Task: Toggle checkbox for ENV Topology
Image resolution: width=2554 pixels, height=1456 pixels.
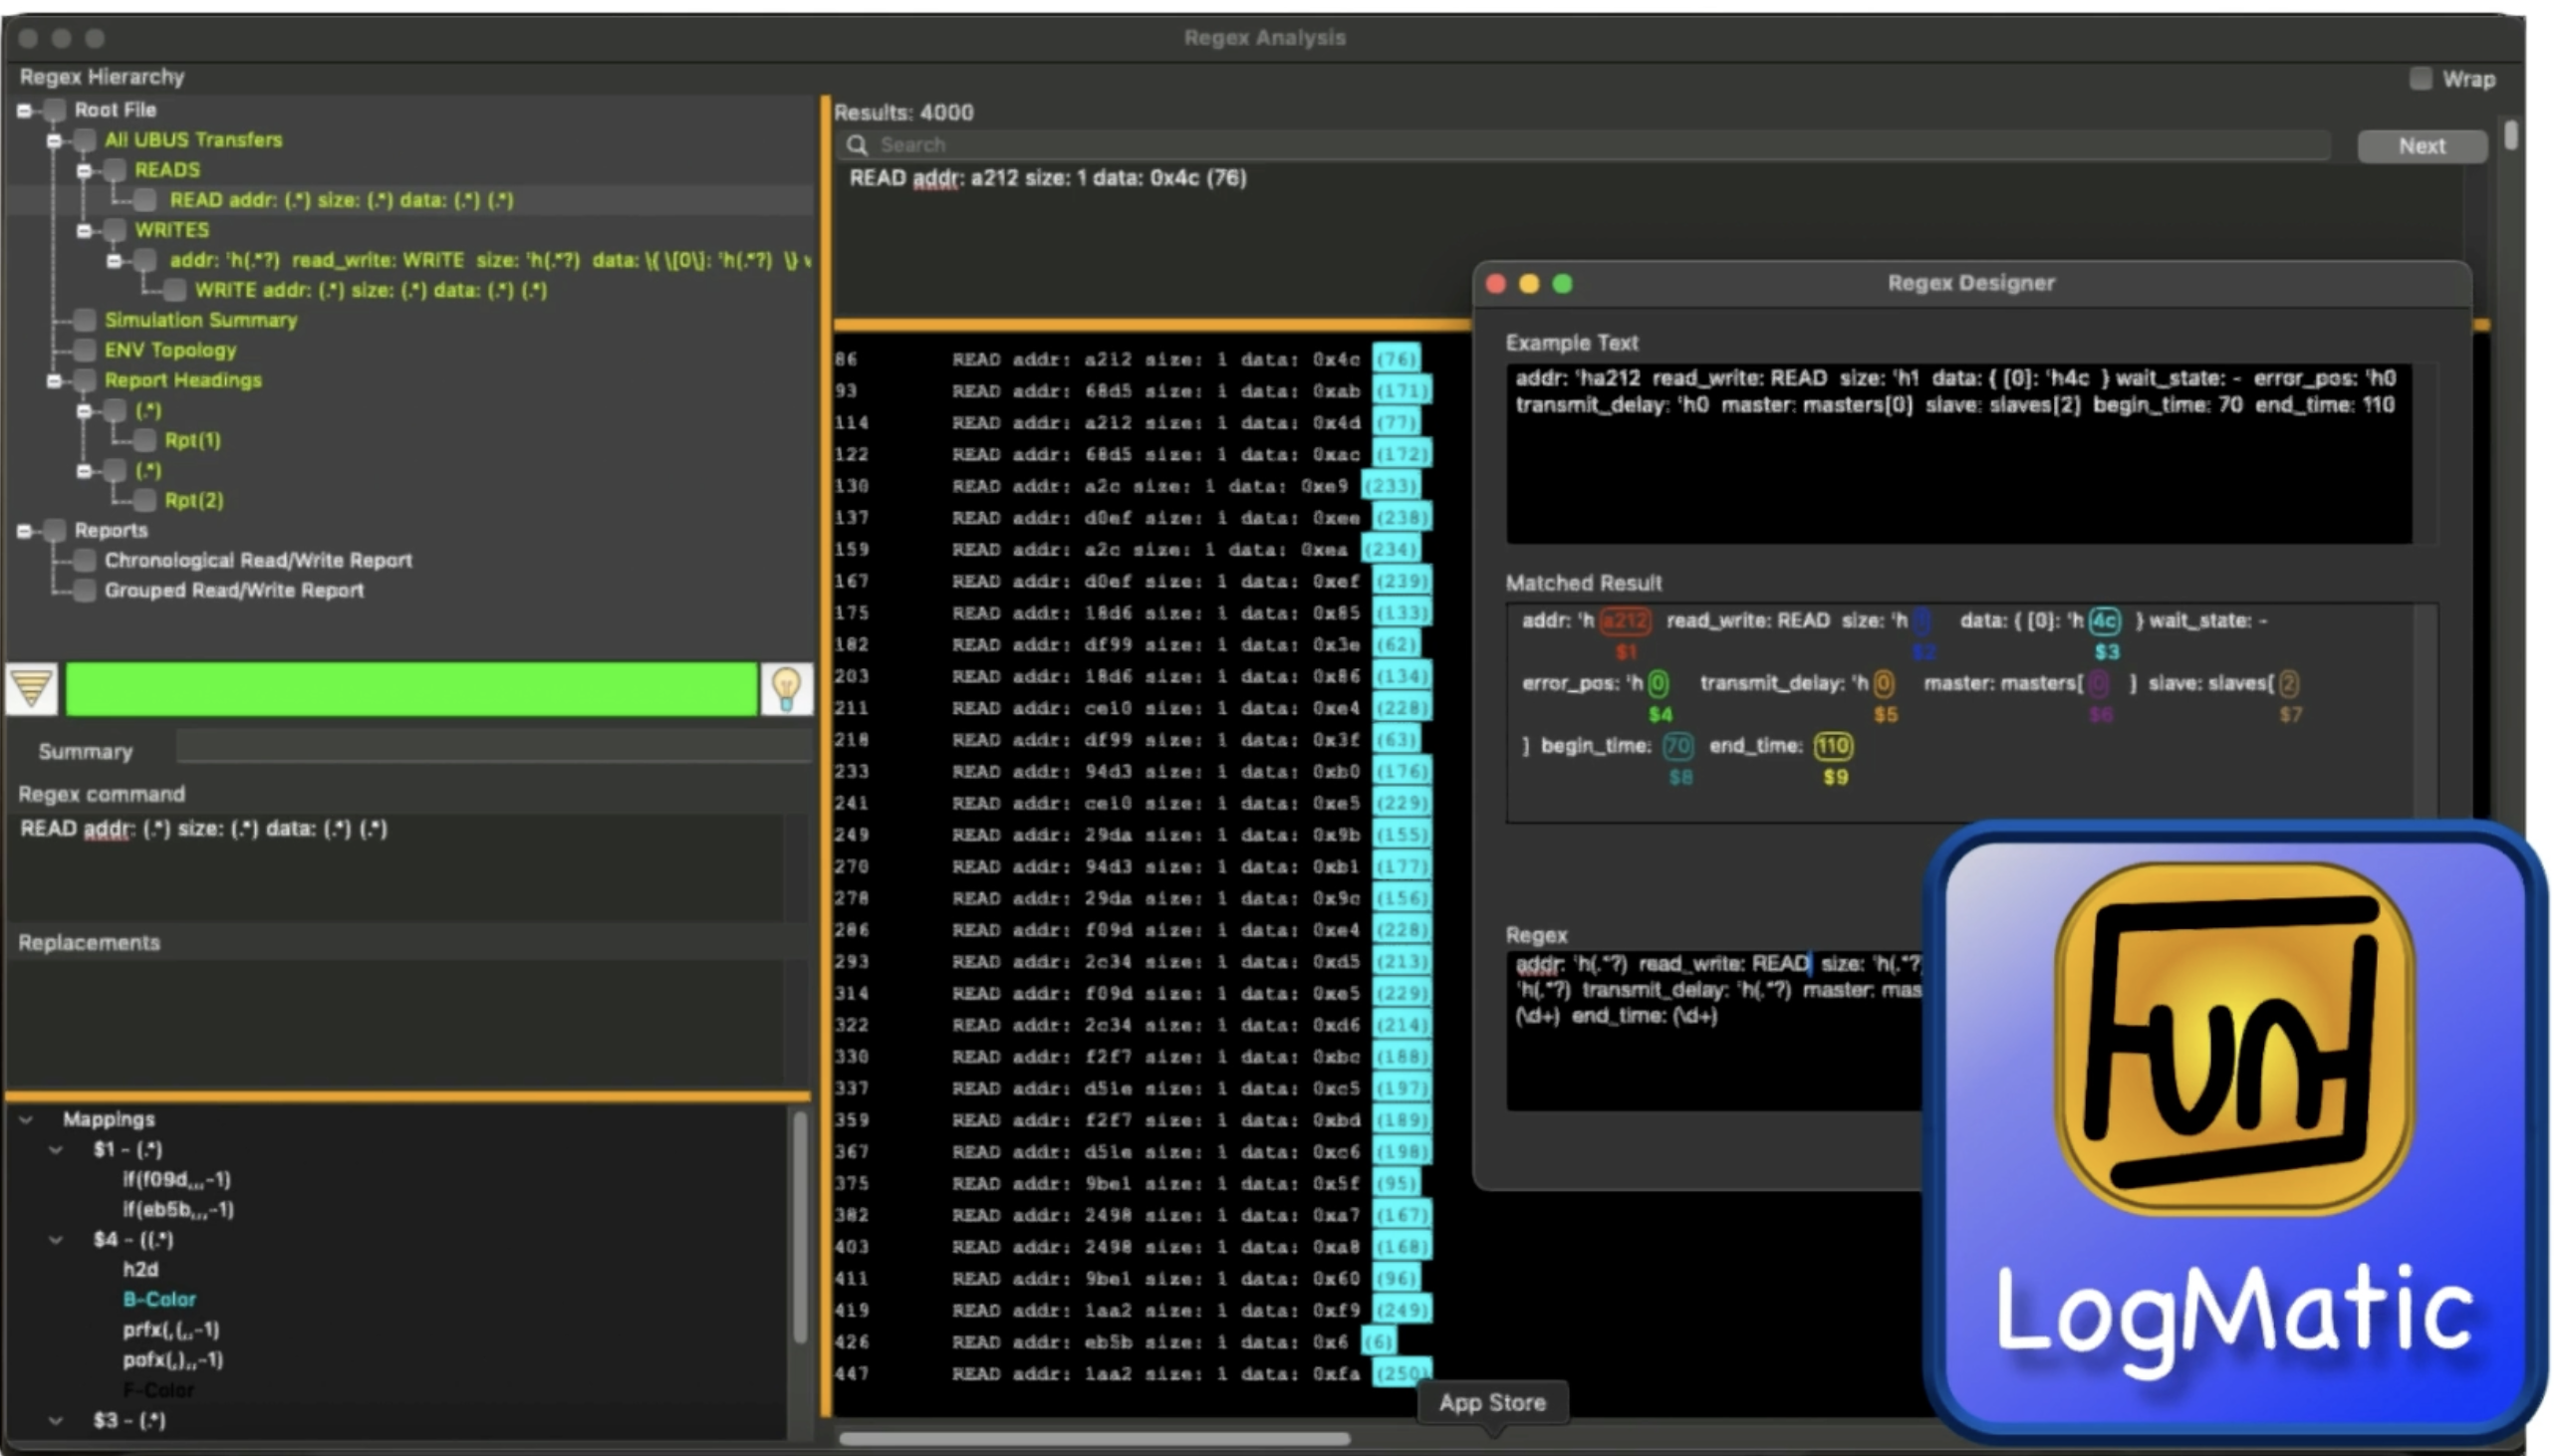Action: [x=85, y=350]
